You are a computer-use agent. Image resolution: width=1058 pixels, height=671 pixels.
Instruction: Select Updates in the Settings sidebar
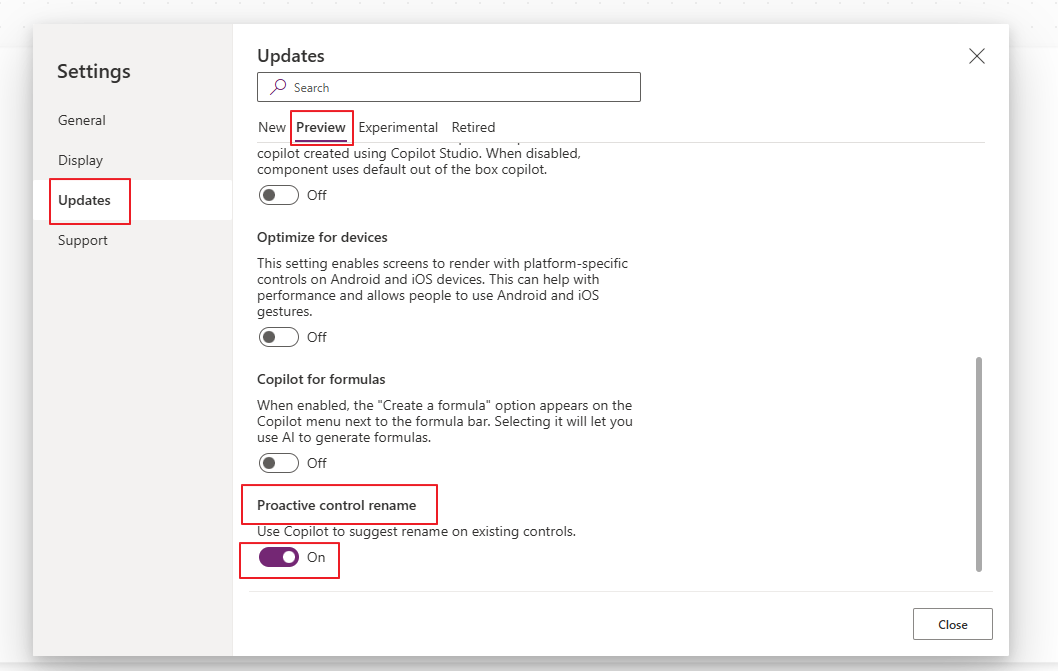pos(89,201)
